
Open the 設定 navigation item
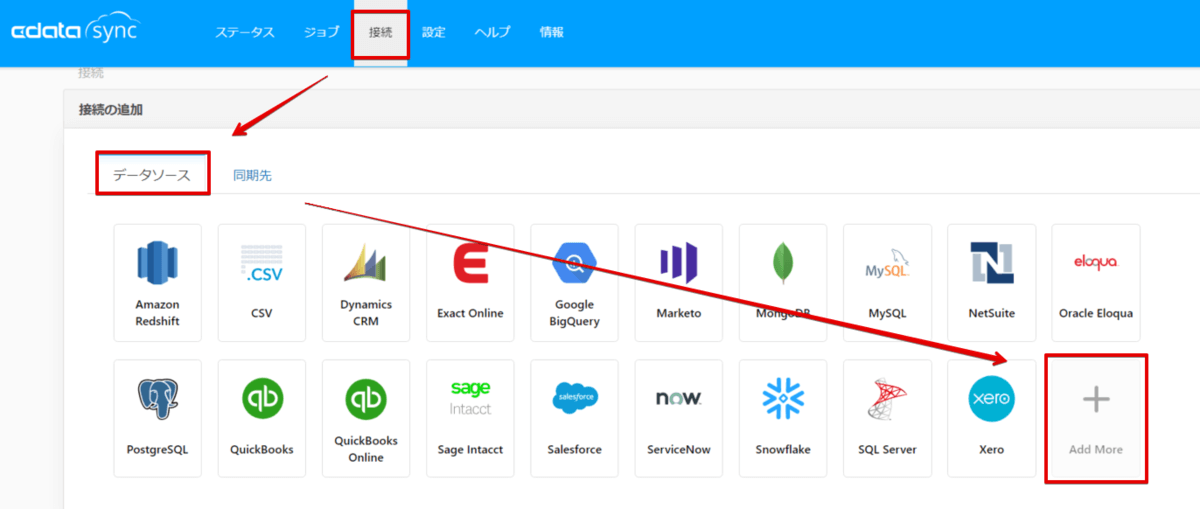(x=434, y=32)
